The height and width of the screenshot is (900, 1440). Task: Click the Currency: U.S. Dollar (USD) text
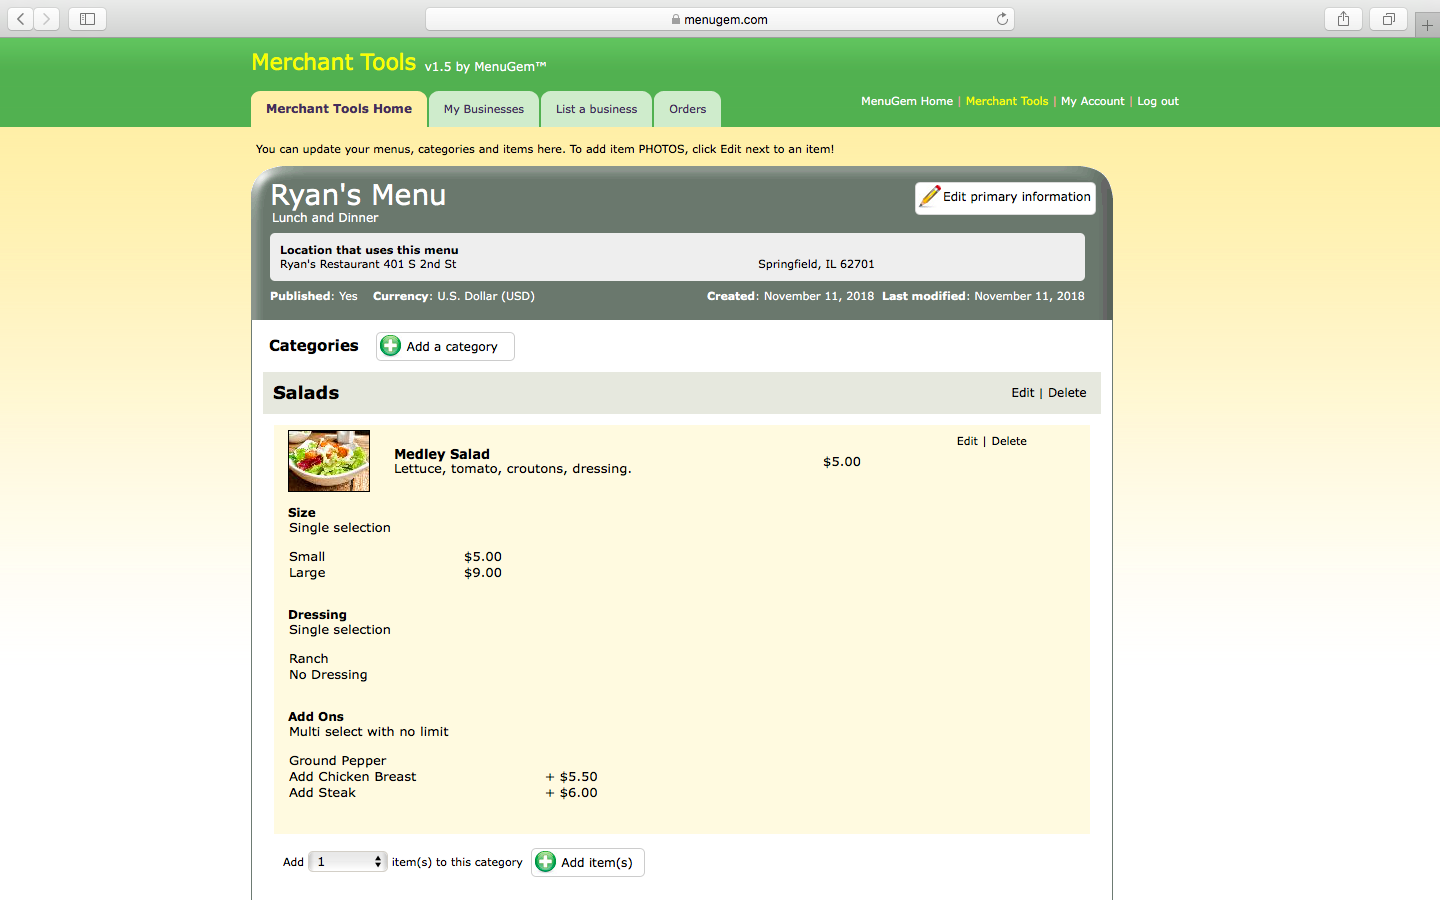pyautogui.click(x=454, y=297)
